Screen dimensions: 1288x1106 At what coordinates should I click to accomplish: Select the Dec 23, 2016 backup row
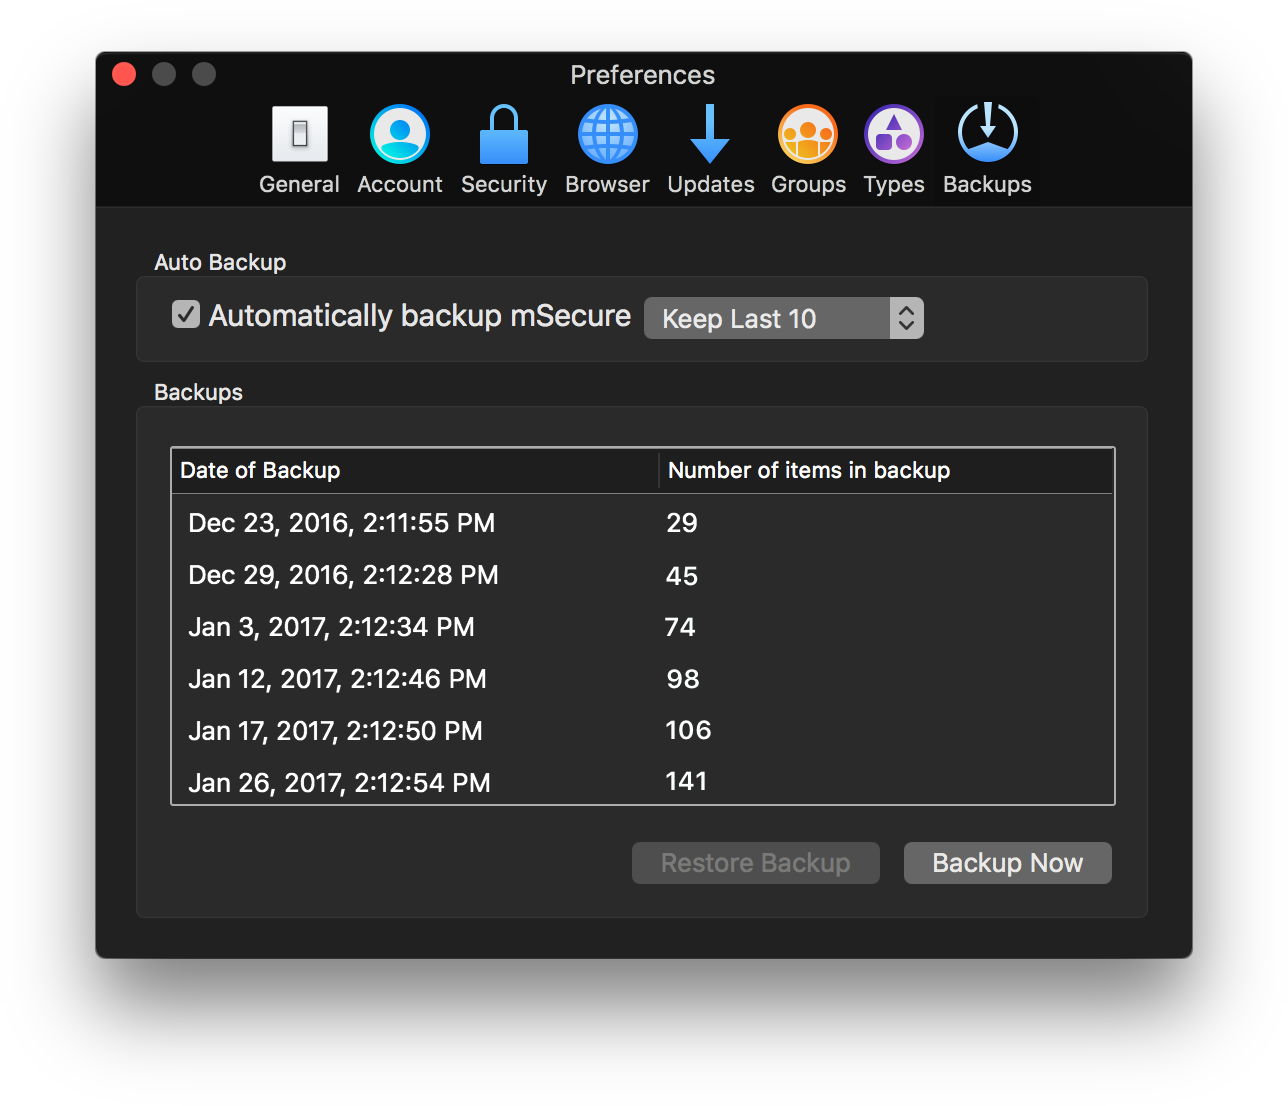pyautogui.click(x=642, y=523)
